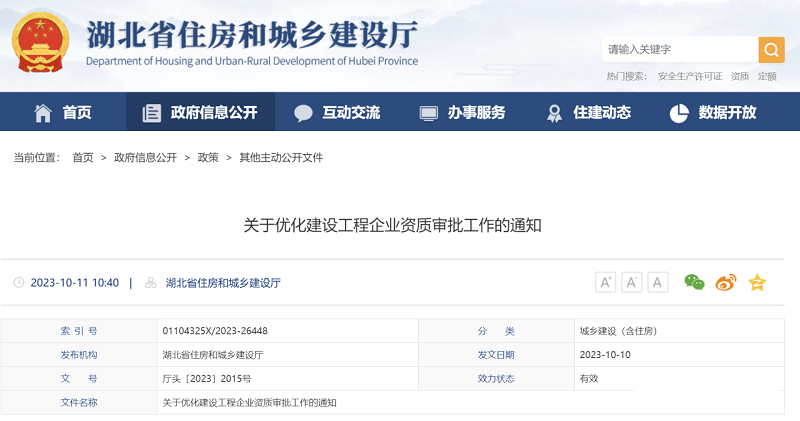
Task: Click the 热门搜索 label
Action: coord(627,77)
